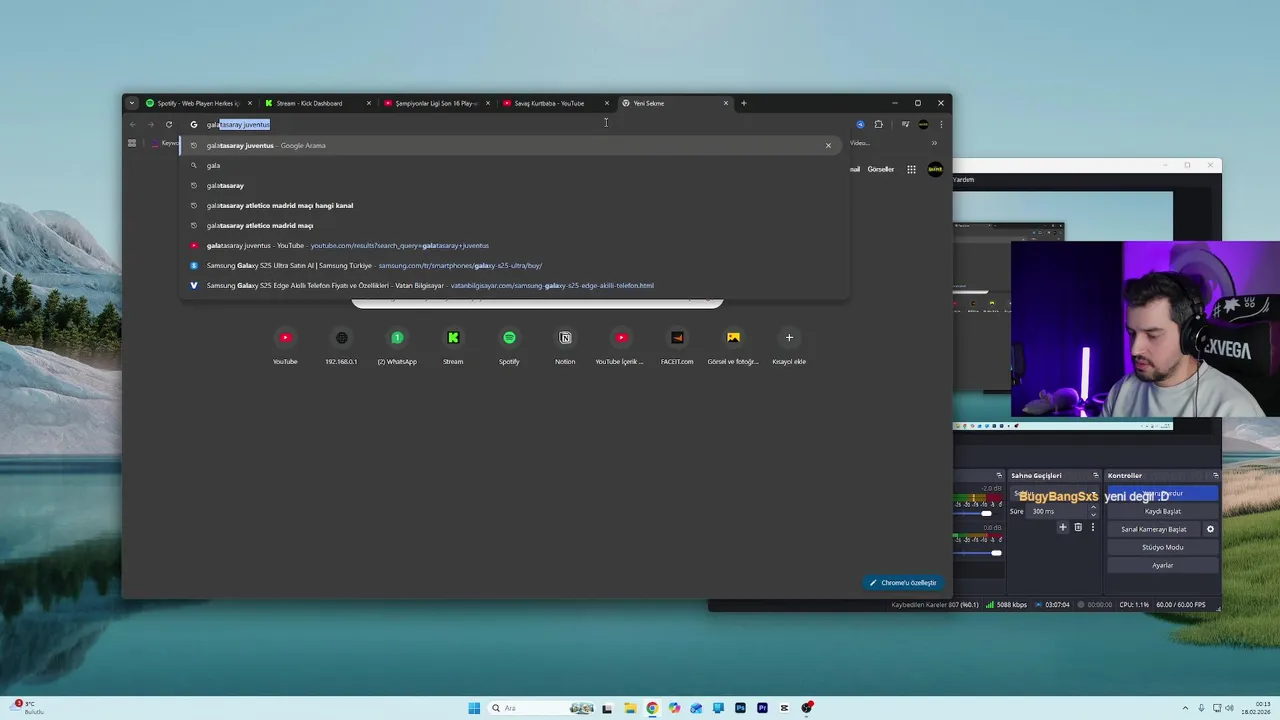Click Kısayol ekle add shortcut

[789, 346]
